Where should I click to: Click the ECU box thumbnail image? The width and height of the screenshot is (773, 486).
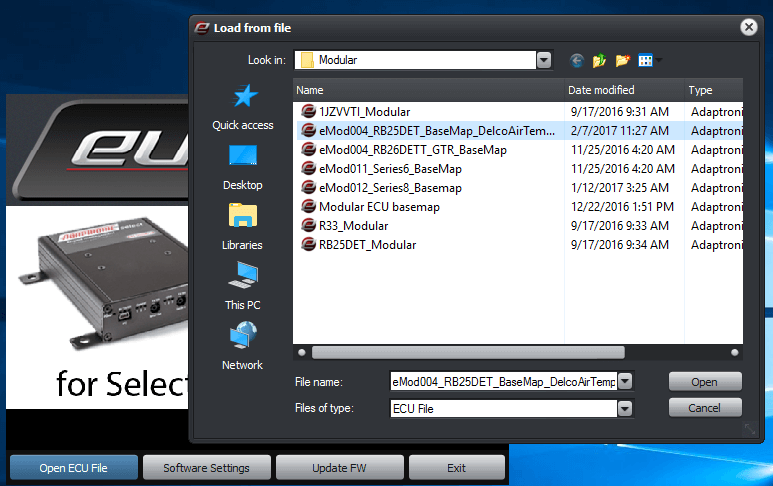[104, 281]
